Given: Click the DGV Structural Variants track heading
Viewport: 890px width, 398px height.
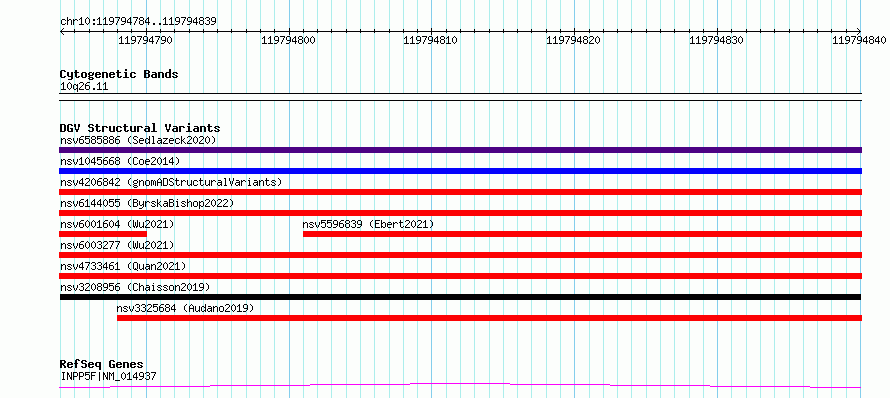Looking at the screenshot, I should pos(140,128).
